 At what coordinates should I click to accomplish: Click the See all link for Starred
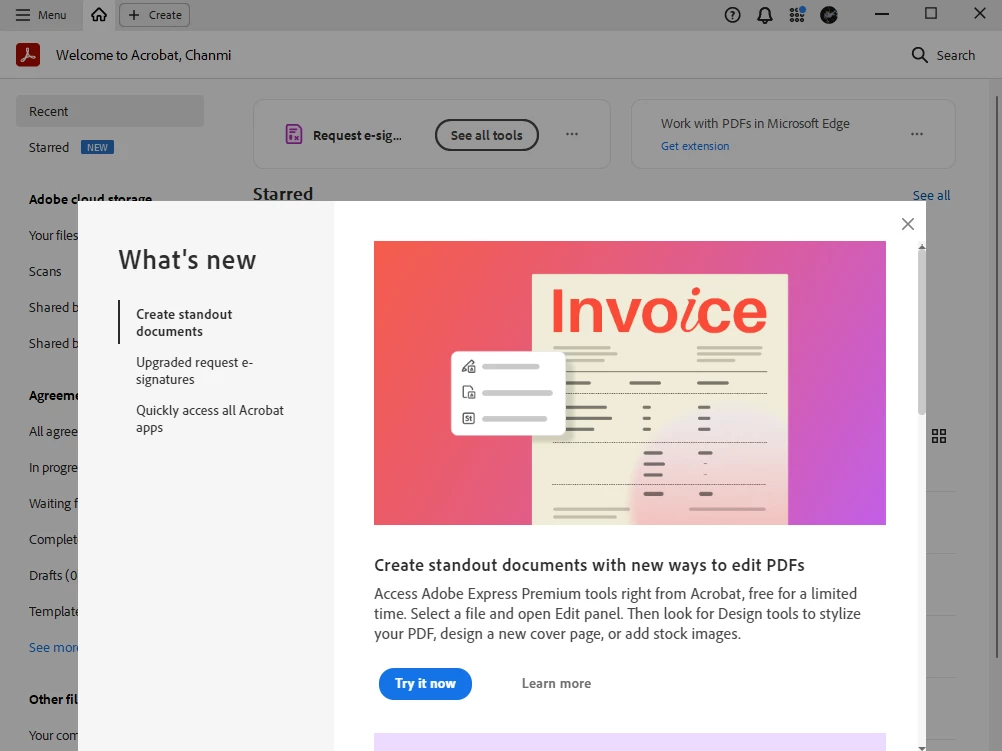(x=931, y=196)
